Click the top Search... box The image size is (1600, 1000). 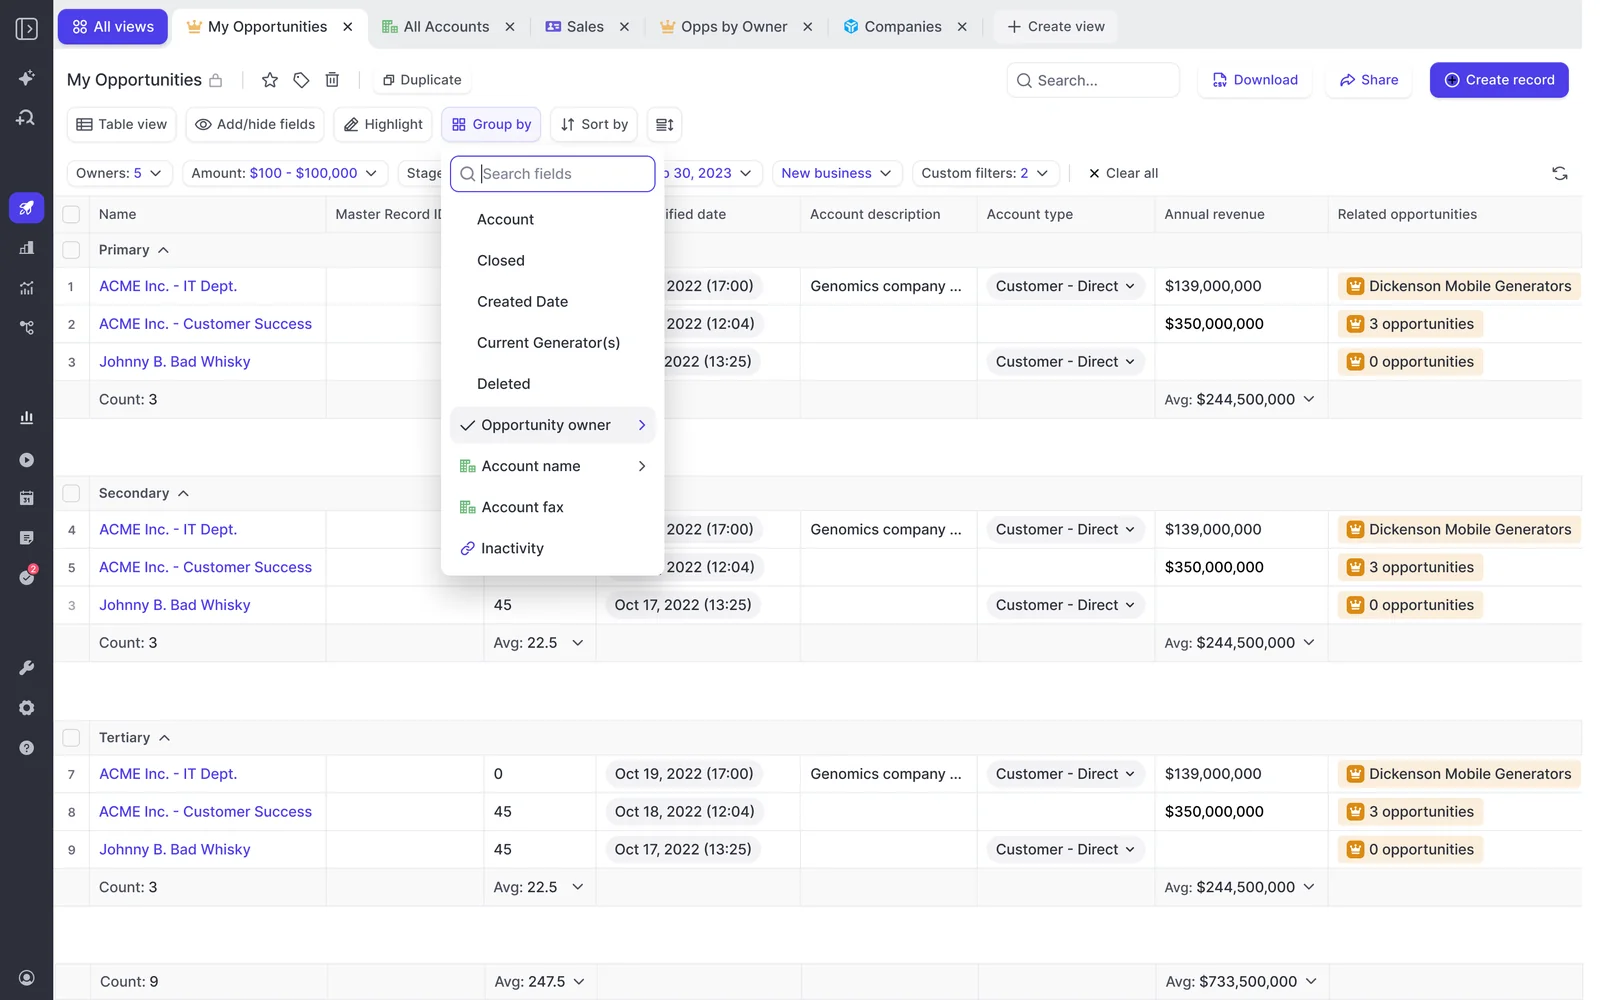pos(1093,80)
